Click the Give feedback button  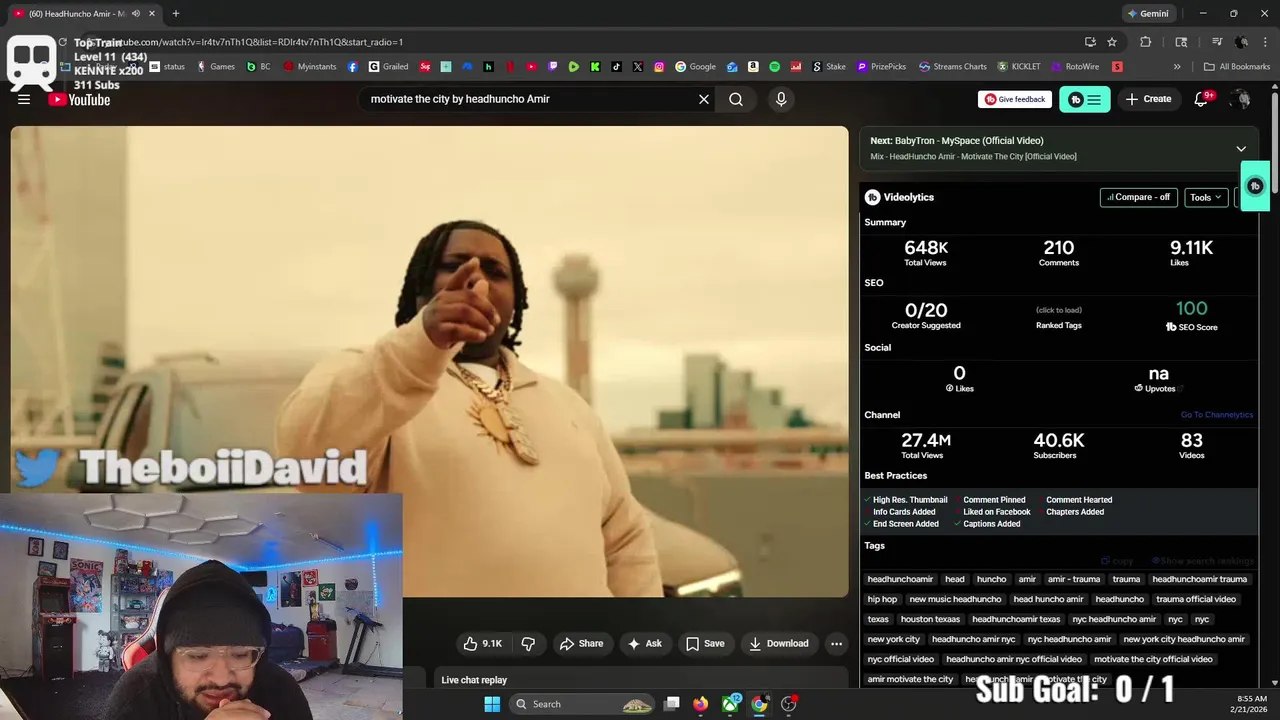click(1015, 99)
